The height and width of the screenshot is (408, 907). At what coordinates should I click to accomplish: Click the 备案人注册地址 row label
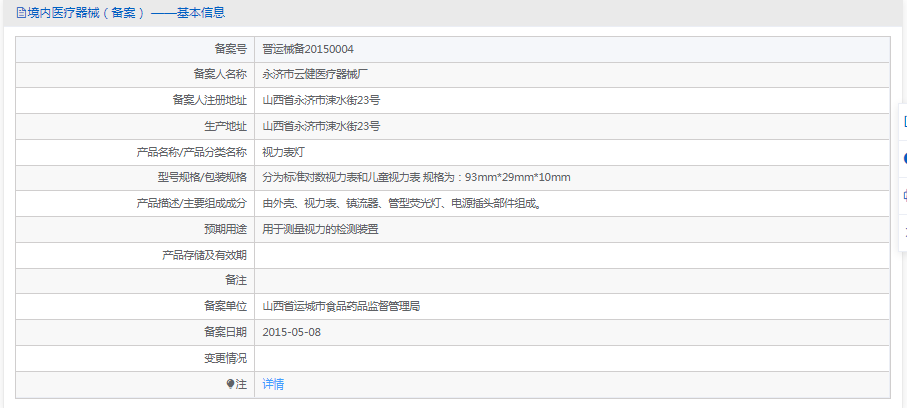tap(209, 100)
